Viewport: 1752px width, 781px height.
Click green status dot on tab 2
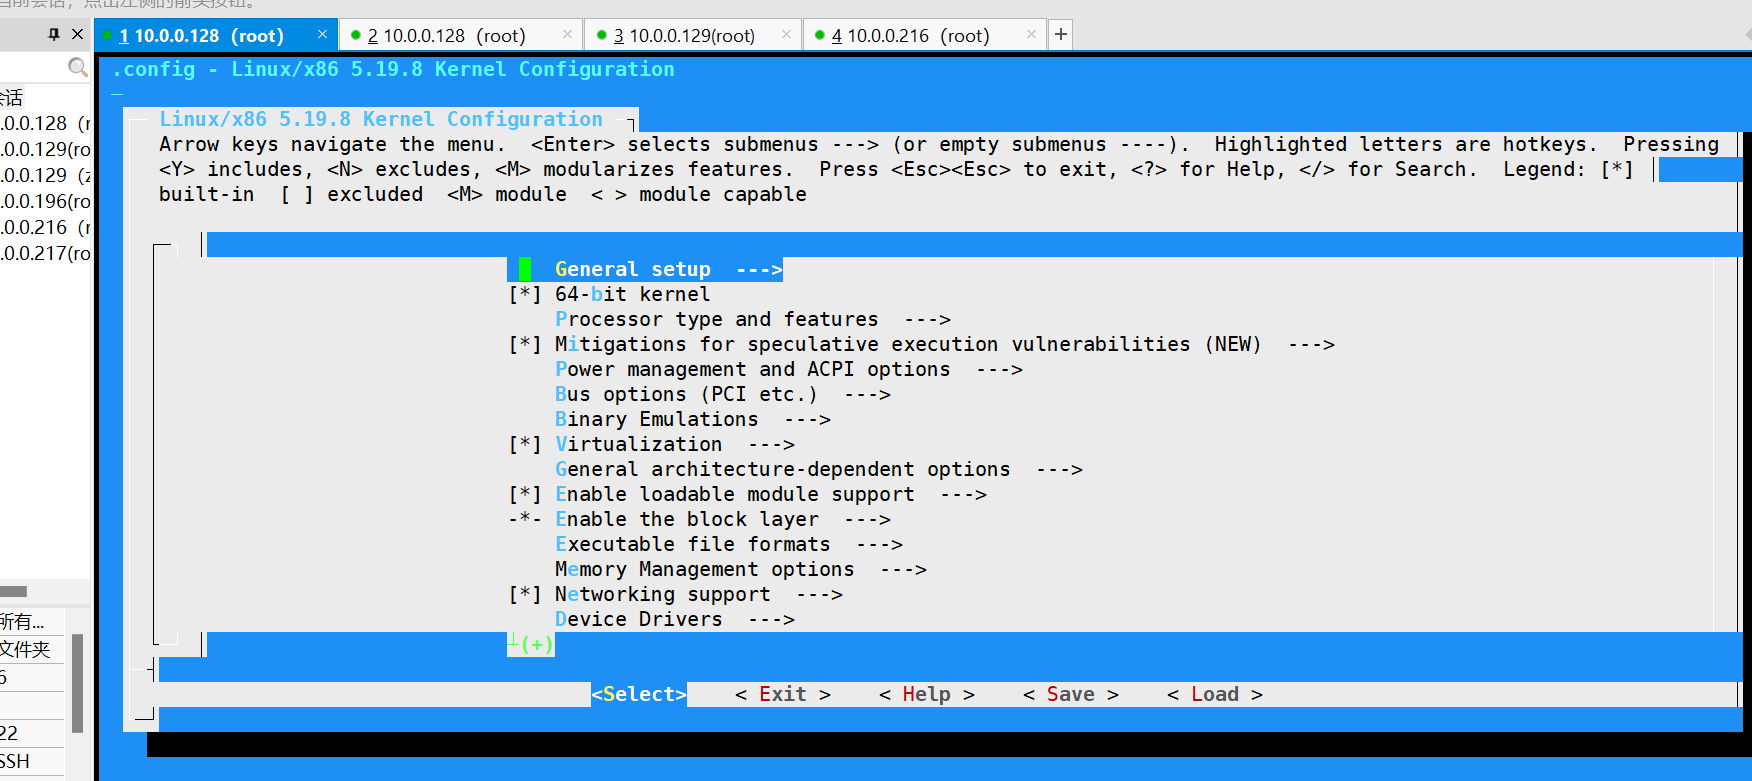click(x=355, y=35)
